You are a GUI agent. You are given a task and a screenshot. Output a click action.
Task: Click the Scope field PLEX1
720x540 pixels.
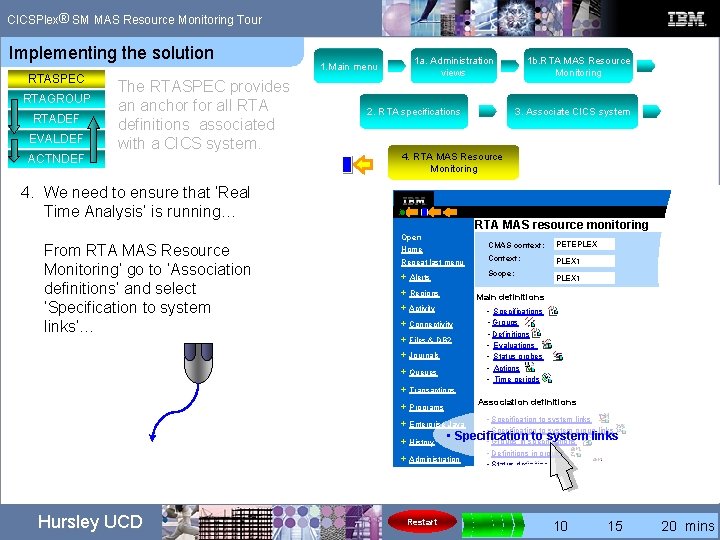coord(584,278)
